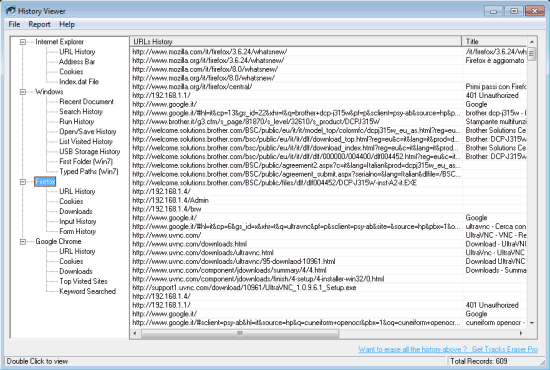Collapse the Google Chrome tree node
The height and width of the screenshot is (370, 550).
click(x=23, y=242)
